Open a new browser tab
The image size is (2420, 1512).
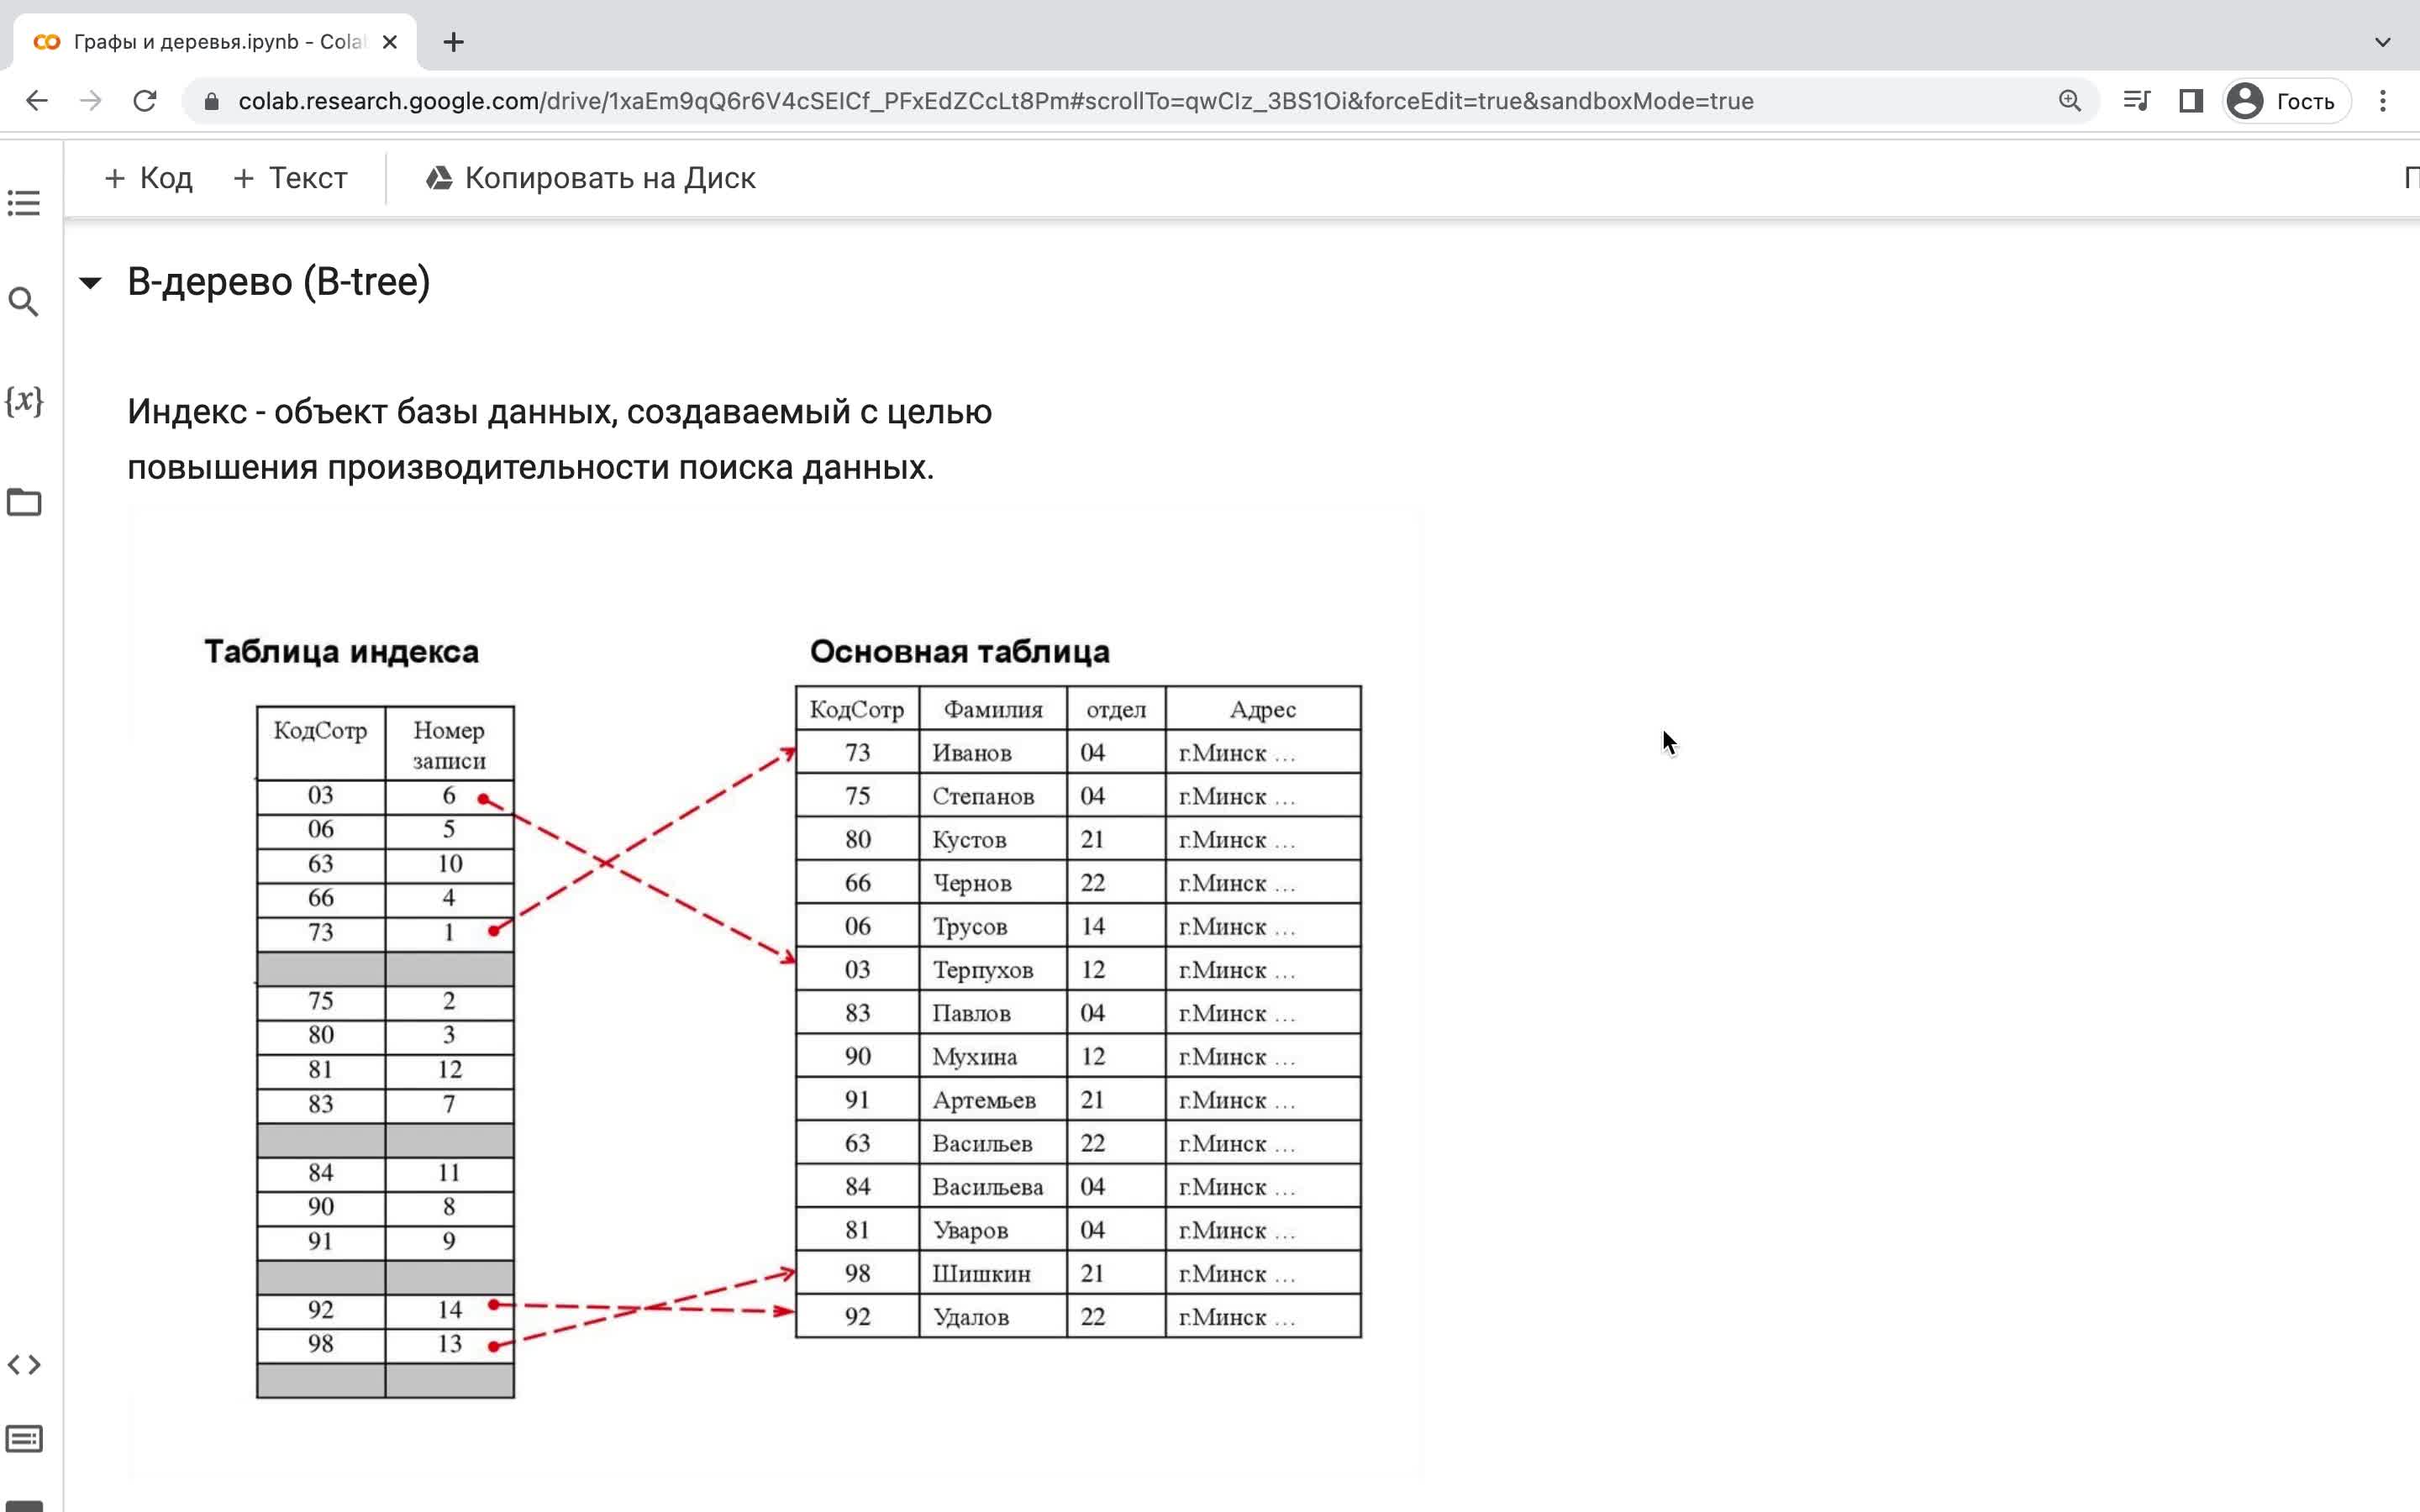tap(454, 42)
